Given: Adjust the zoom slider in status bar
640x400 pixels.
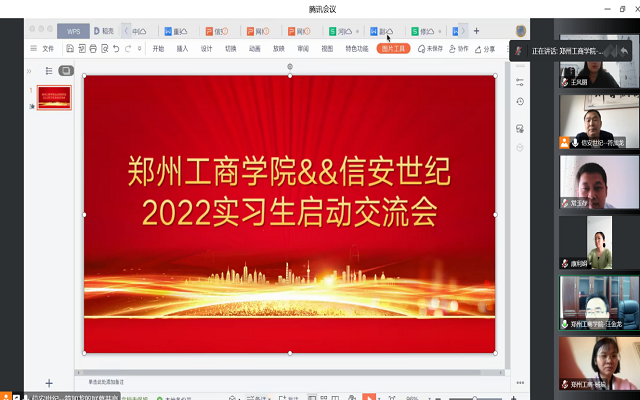Looking at the screenshot, I should [x=475, y=398].
